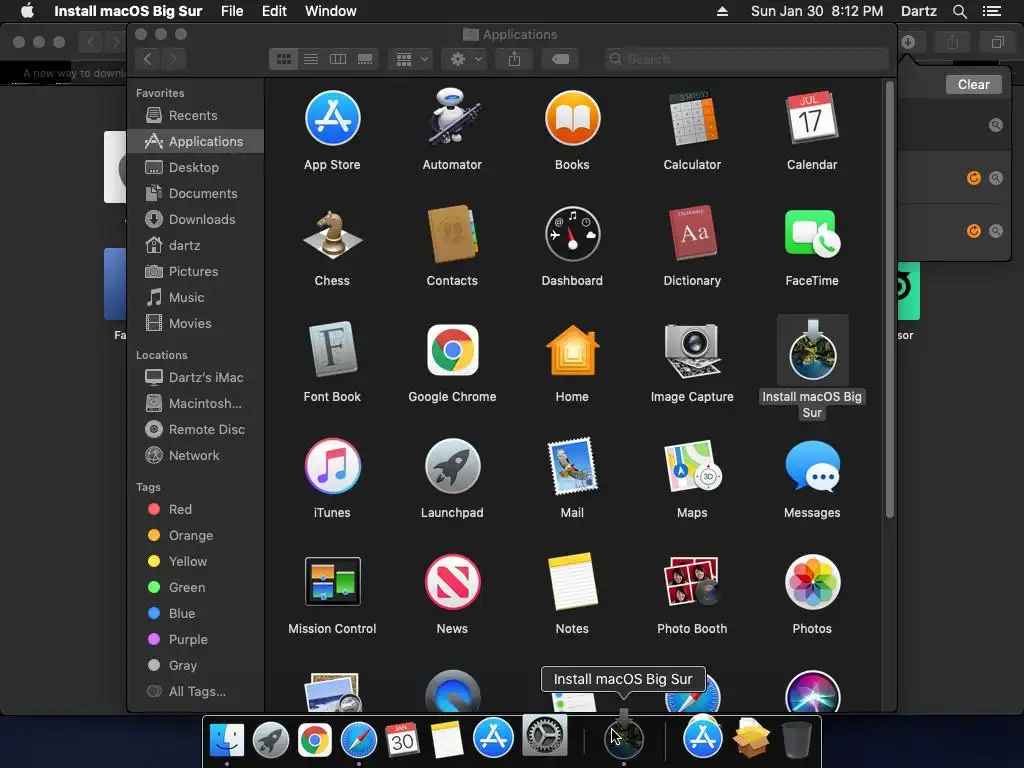
Task: Open All Tags in sidebar
Action: (x=195, y=692)
